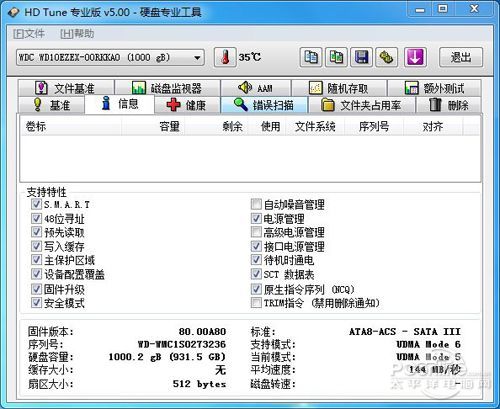Click the floppy disk save icon
This screenshot has height=409, width=500.
[361, 57]
